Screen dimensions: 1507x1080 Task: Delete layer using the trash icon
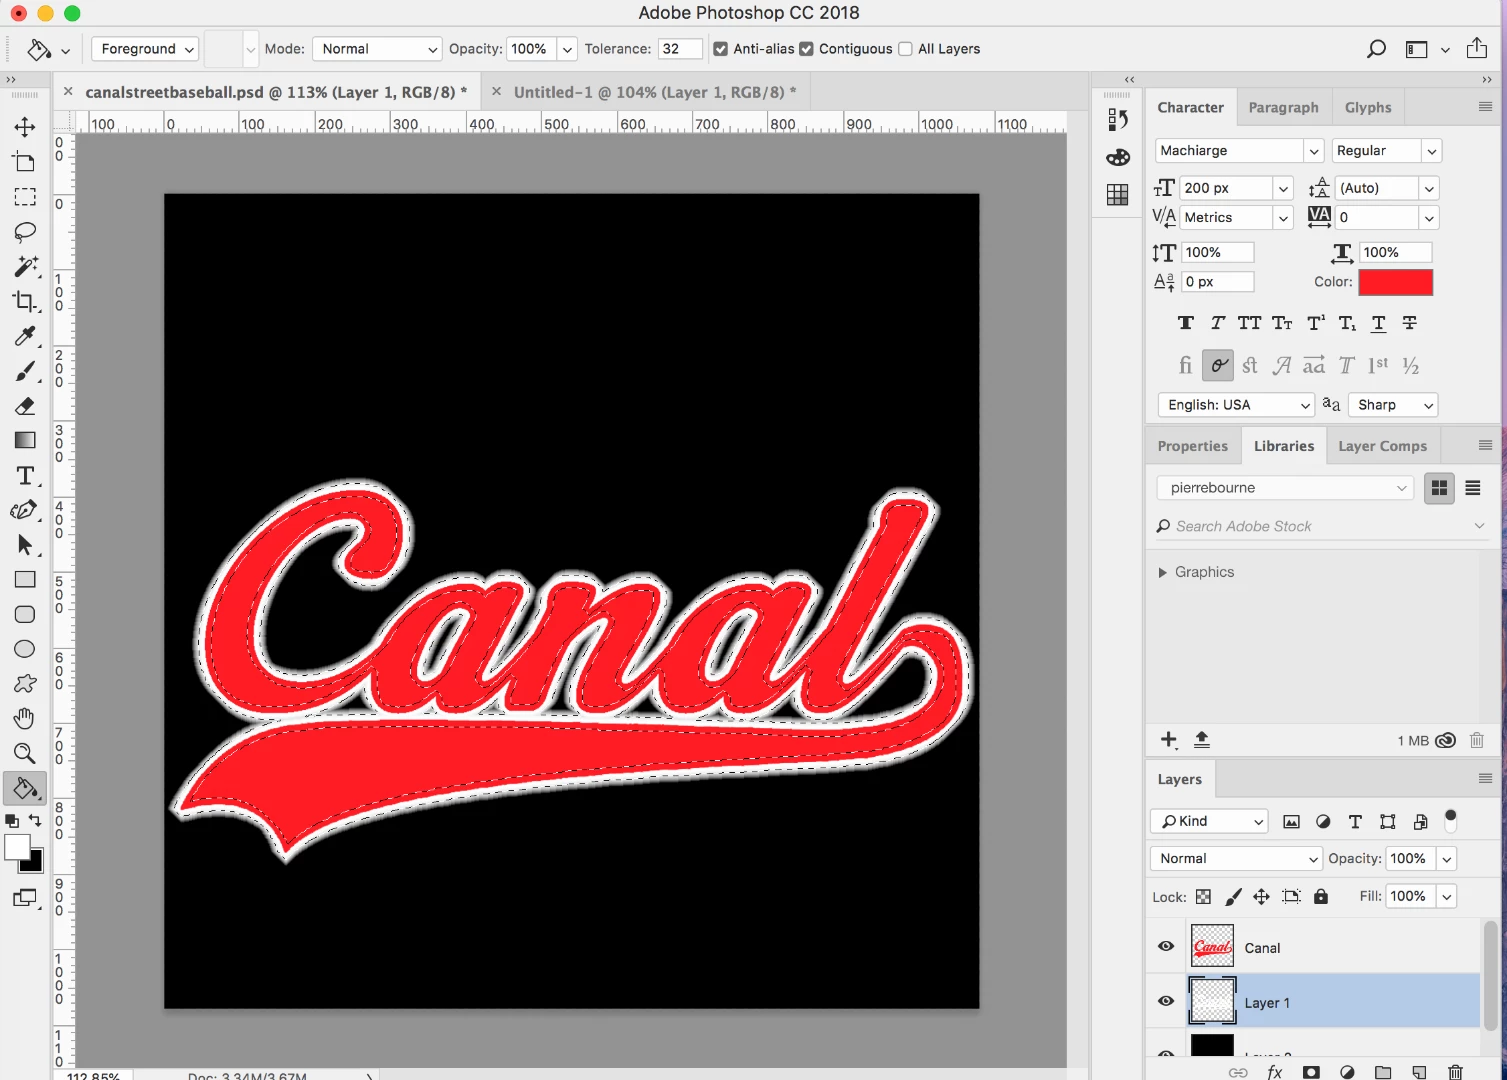pyautogui.click(x=1456, y=1072)
